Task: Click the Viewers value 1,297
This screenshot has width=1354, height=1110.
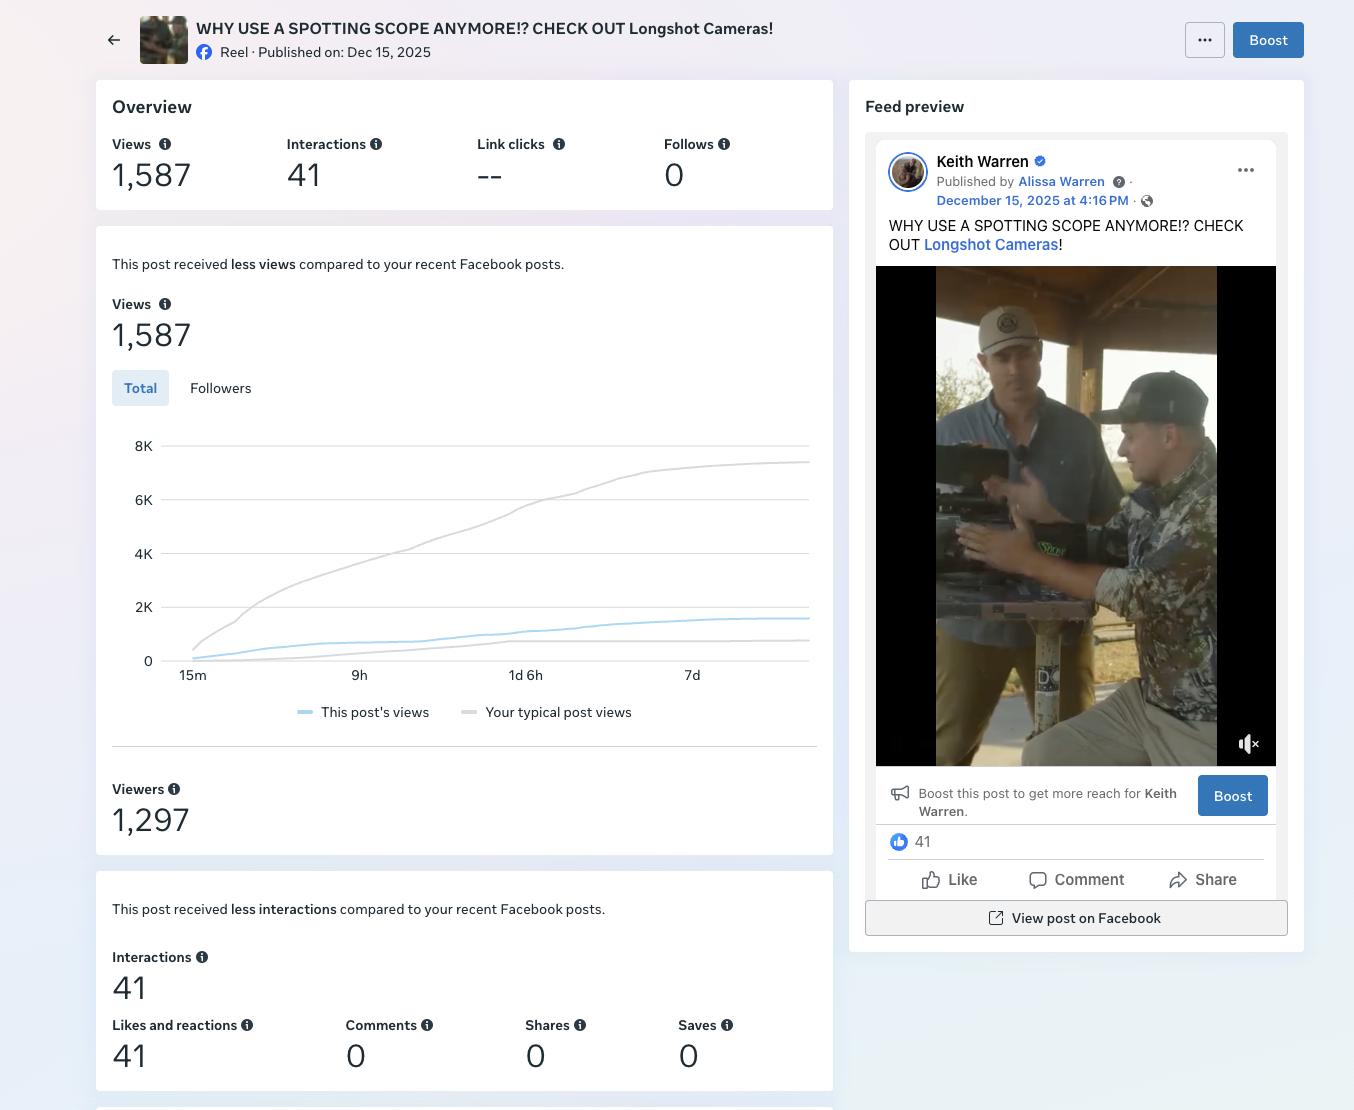Action: [151, 821]
